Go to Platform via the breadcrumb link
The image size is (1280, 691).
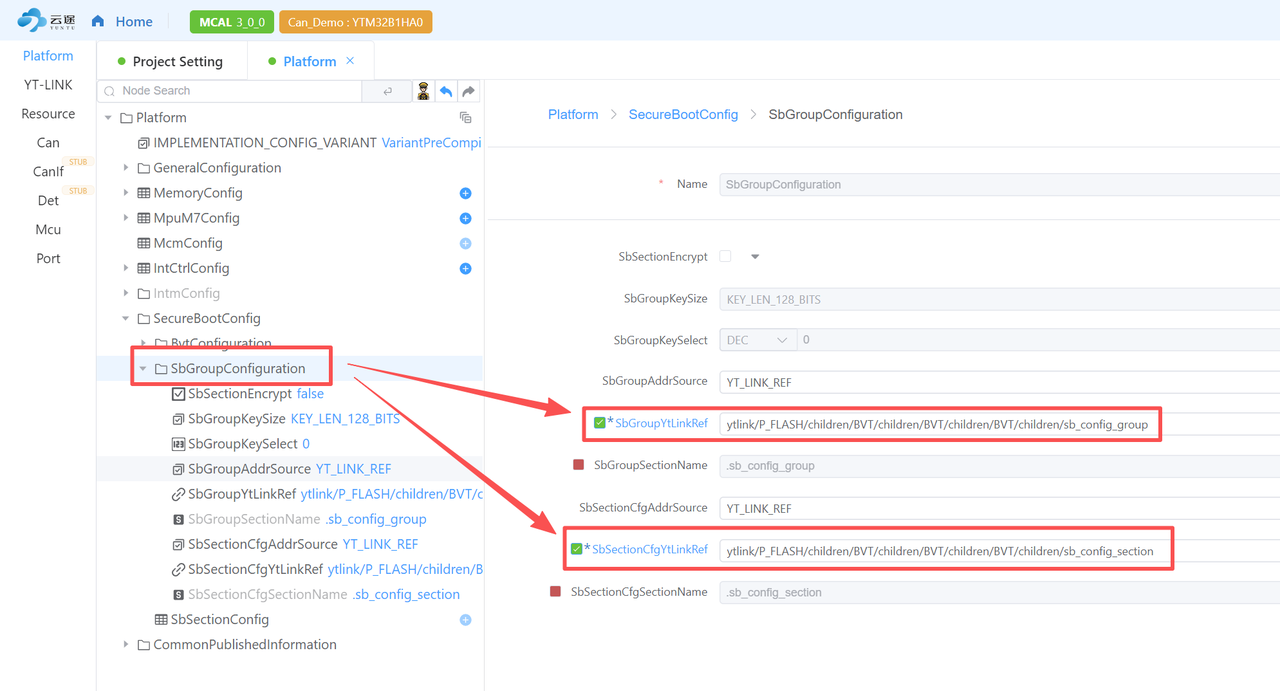coord(573,115)
